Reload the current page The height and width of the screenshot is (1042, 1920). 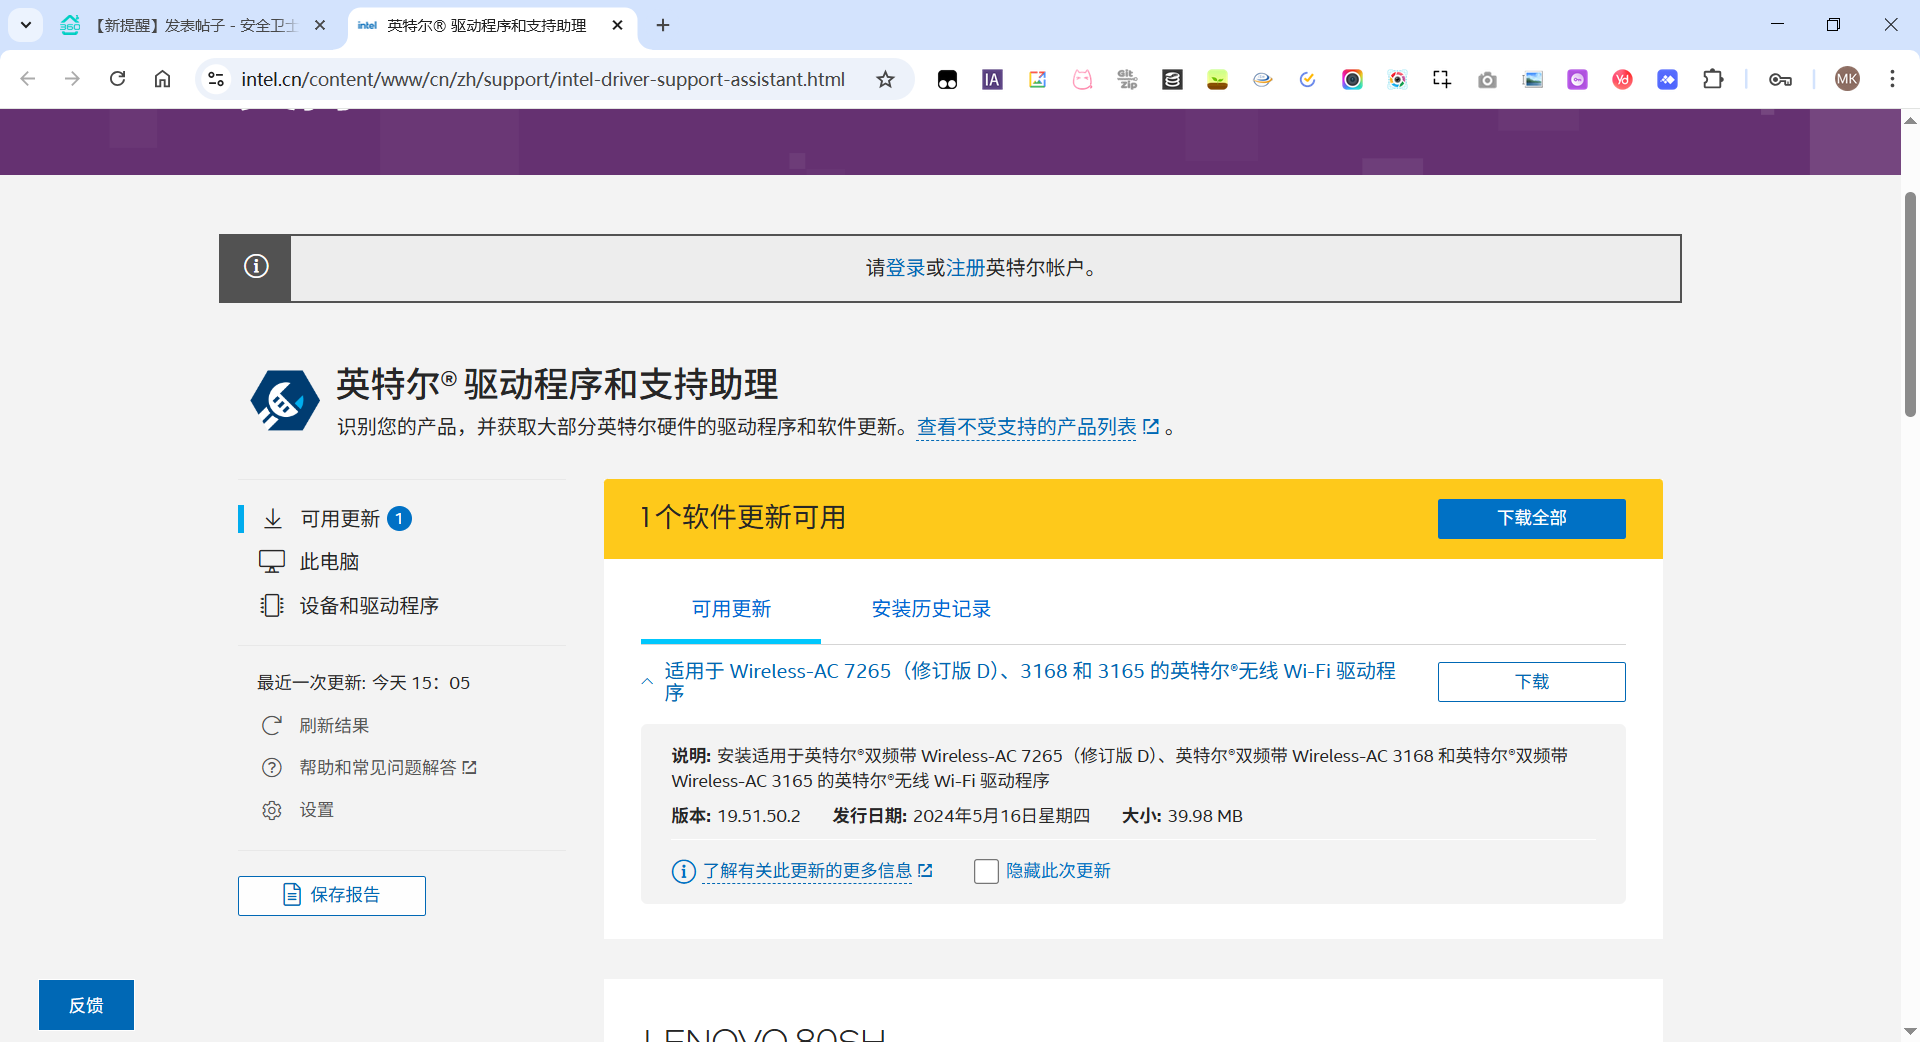pyautogui.click(x=117, y=79)
